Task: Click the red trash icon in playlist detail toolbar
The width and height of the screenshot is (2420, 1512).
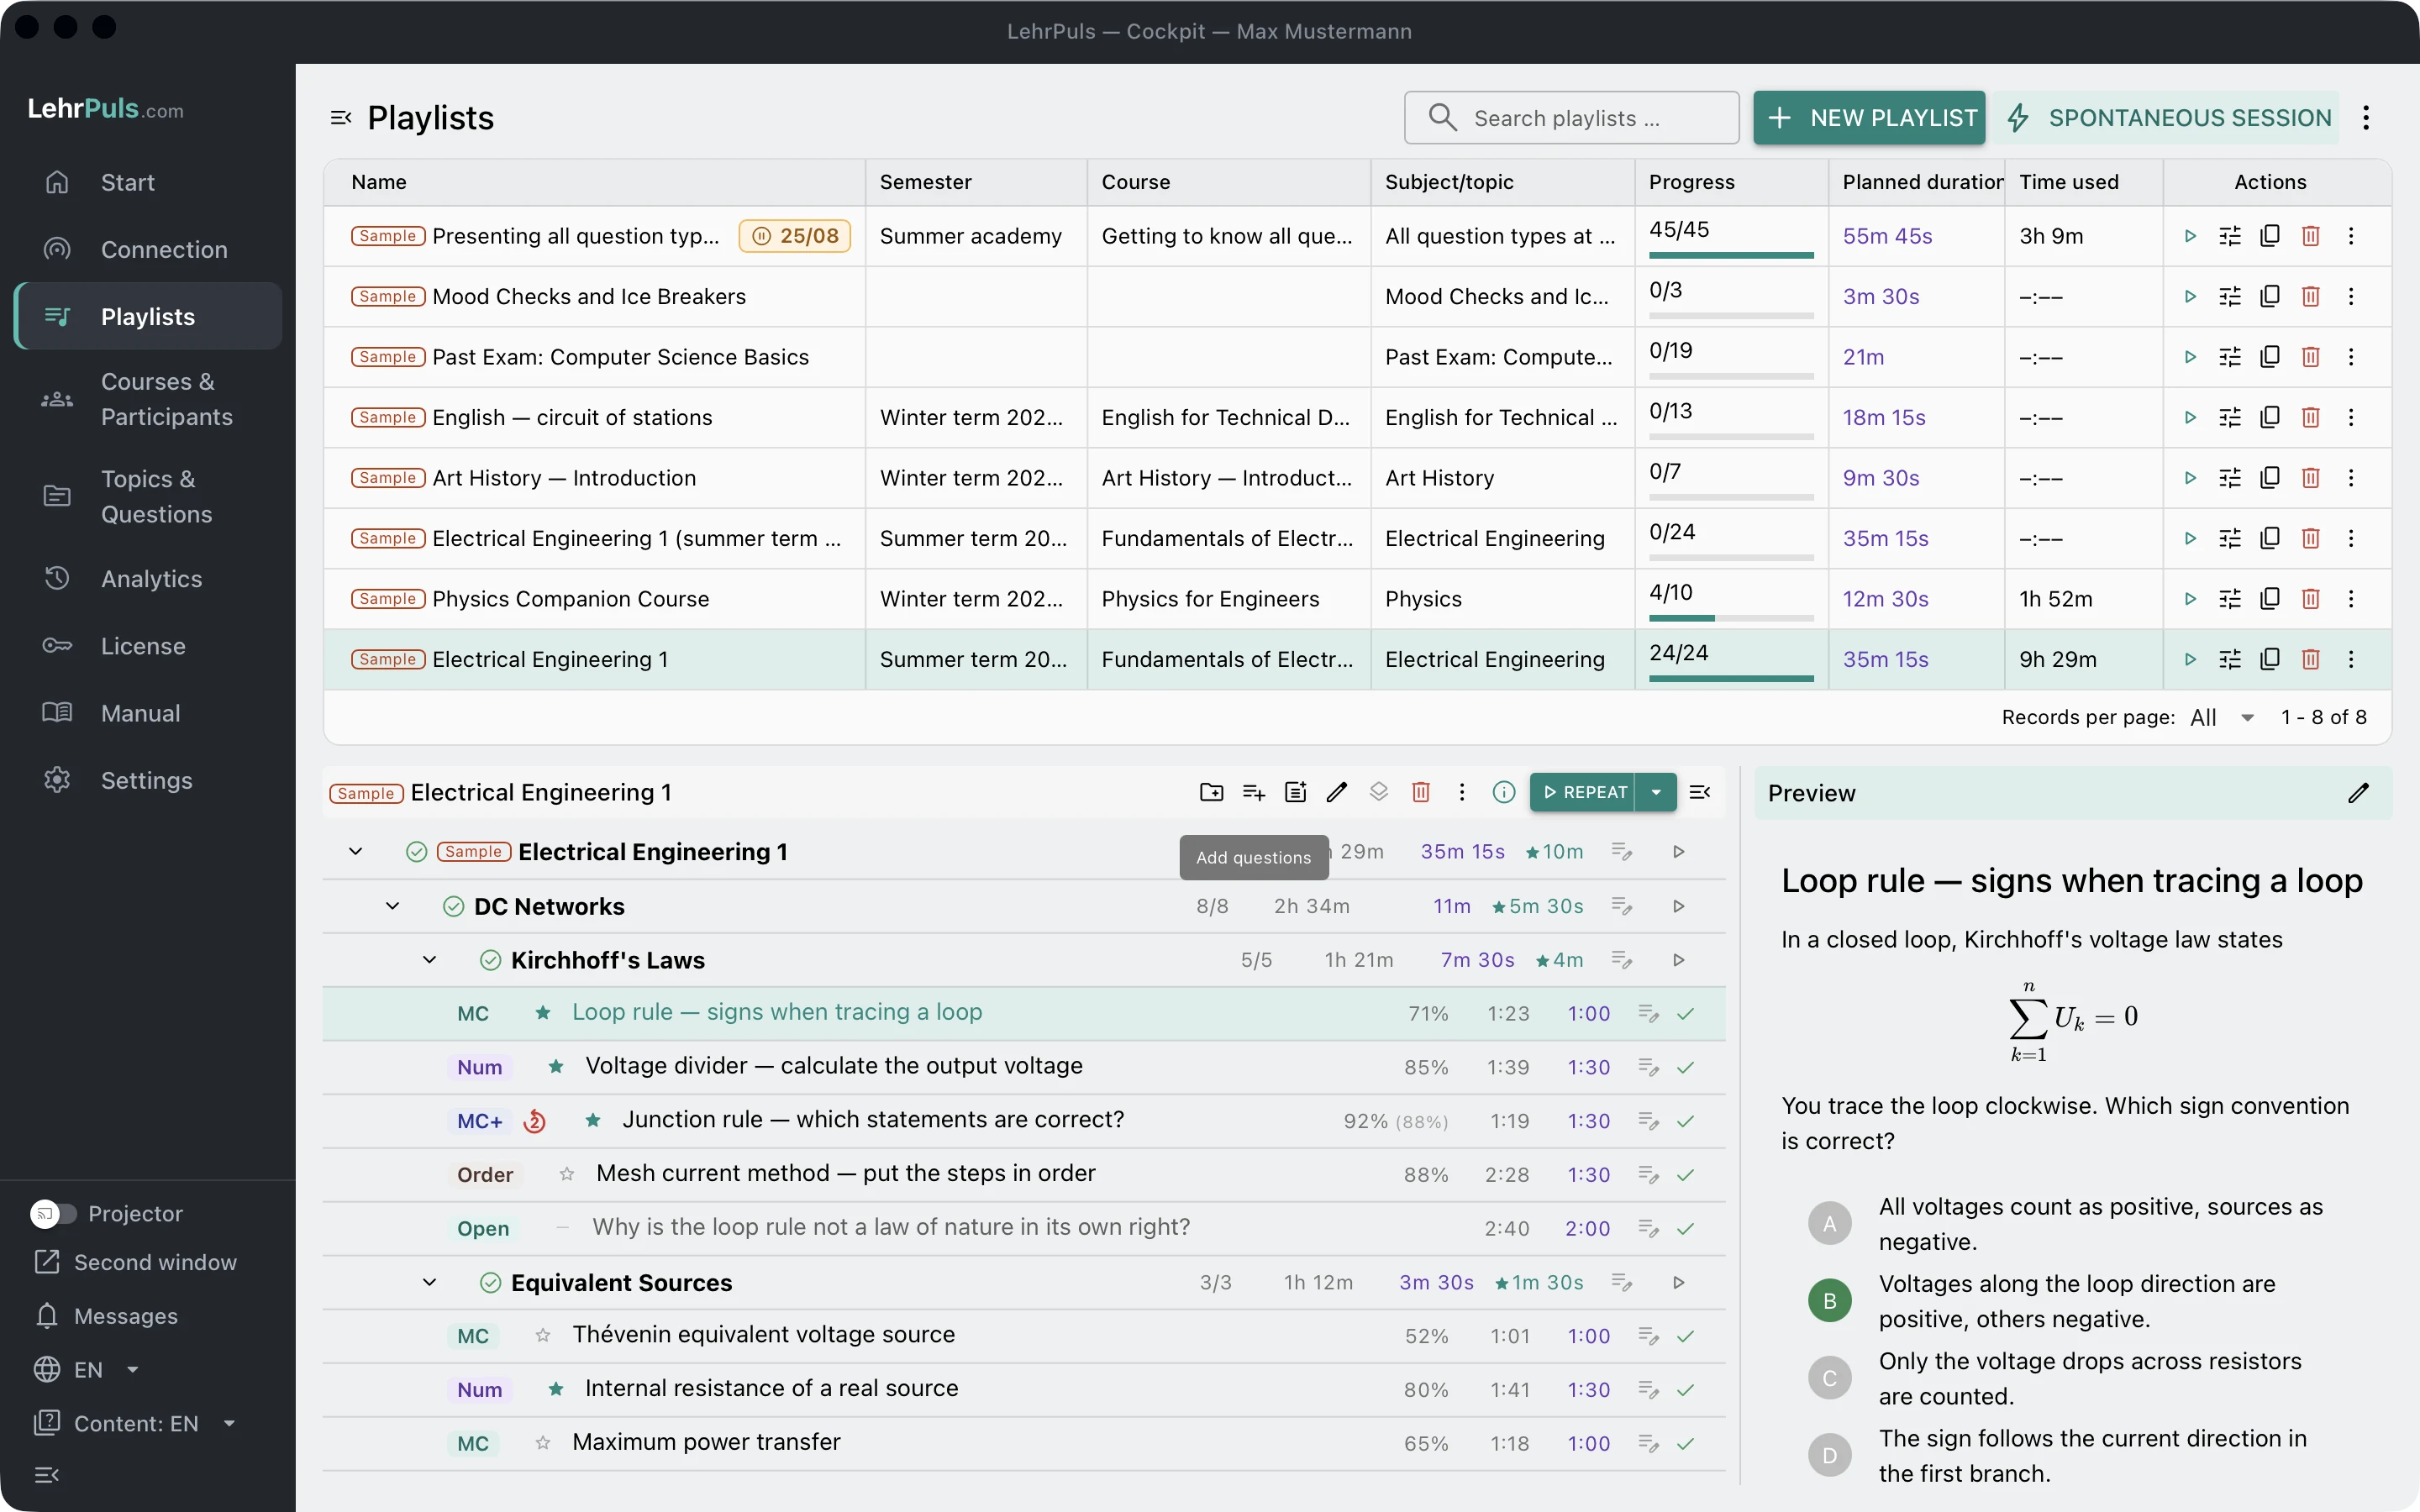Action: 1420,792
